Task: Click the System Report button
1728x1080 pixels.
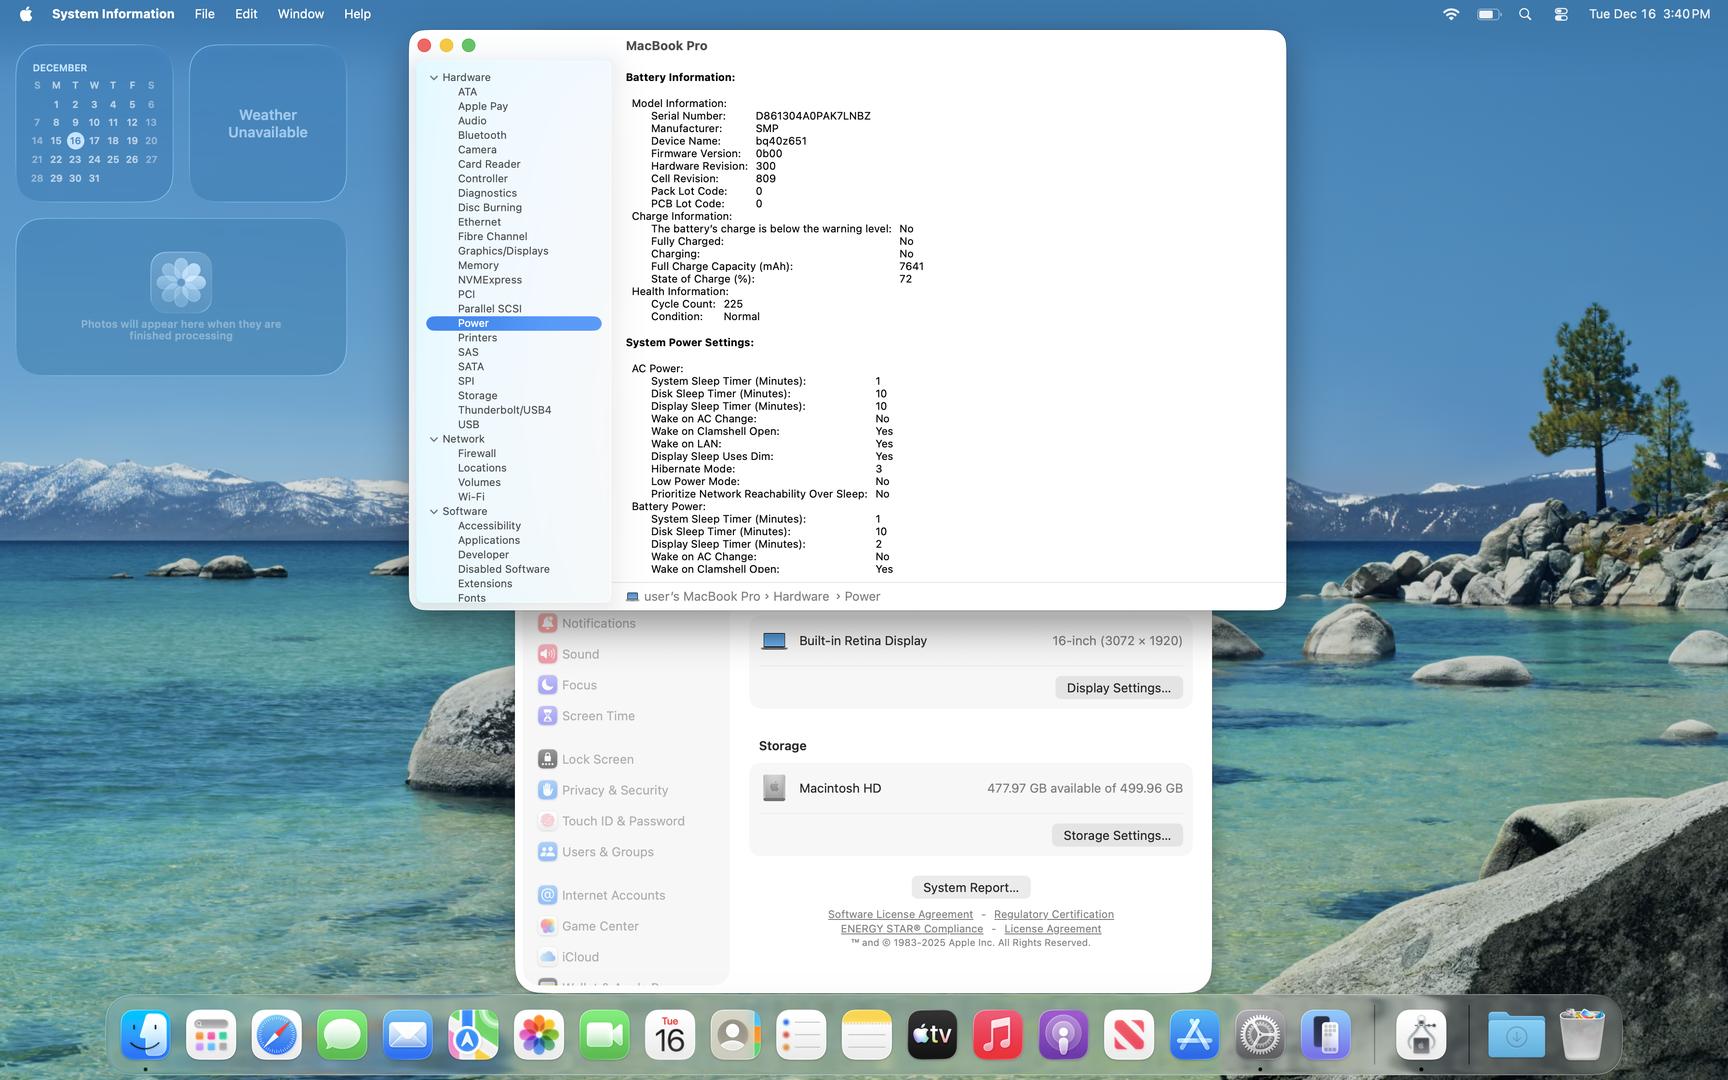Action: coord(970,888)
